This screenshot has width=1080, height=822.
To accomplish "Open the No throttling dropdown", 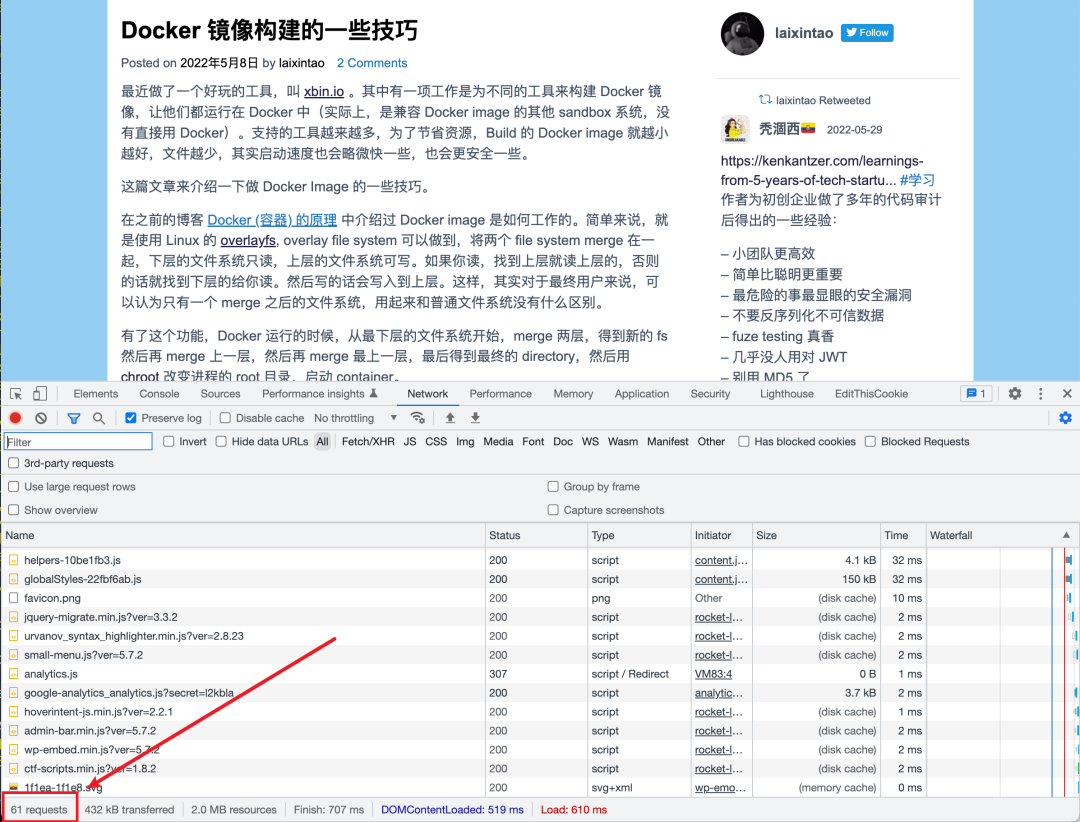I will pyautogui.click(x=355, y=418).
